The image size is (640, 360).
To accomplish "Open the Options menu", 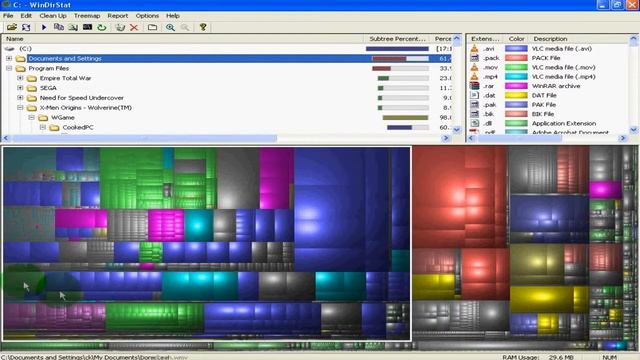I will [147, 16].
